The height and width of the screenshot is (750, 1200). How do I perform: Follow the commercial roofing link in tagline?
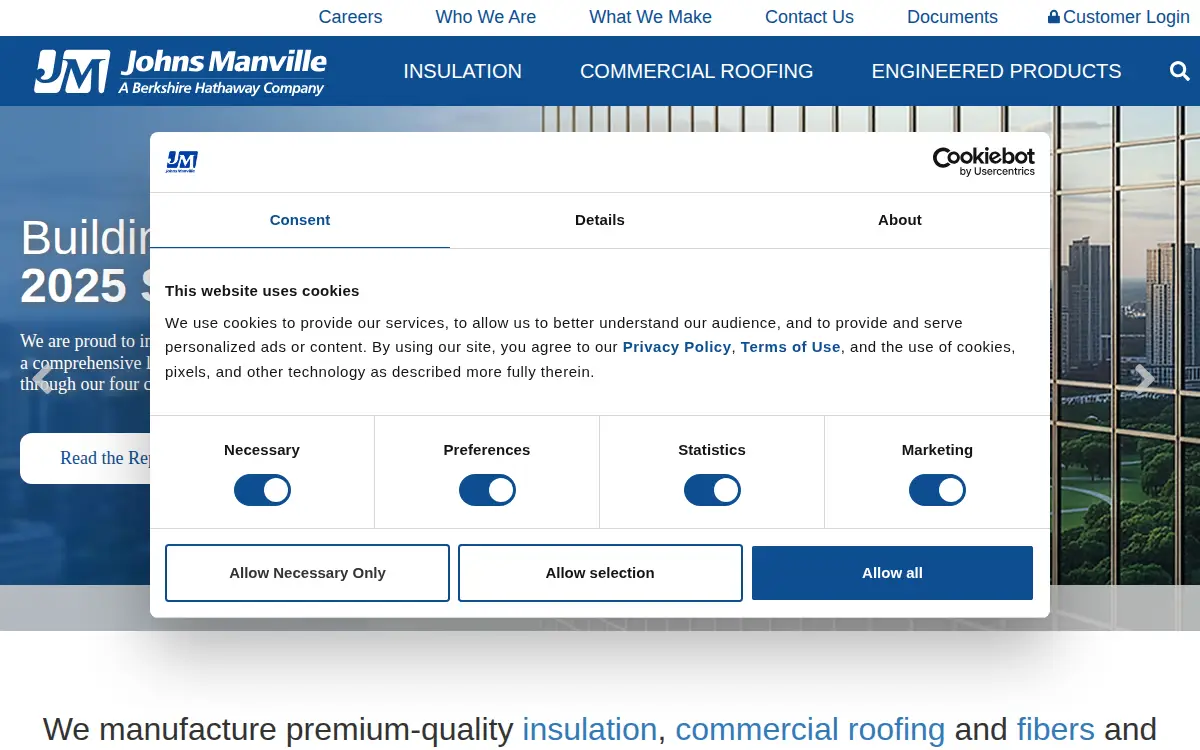810,729
